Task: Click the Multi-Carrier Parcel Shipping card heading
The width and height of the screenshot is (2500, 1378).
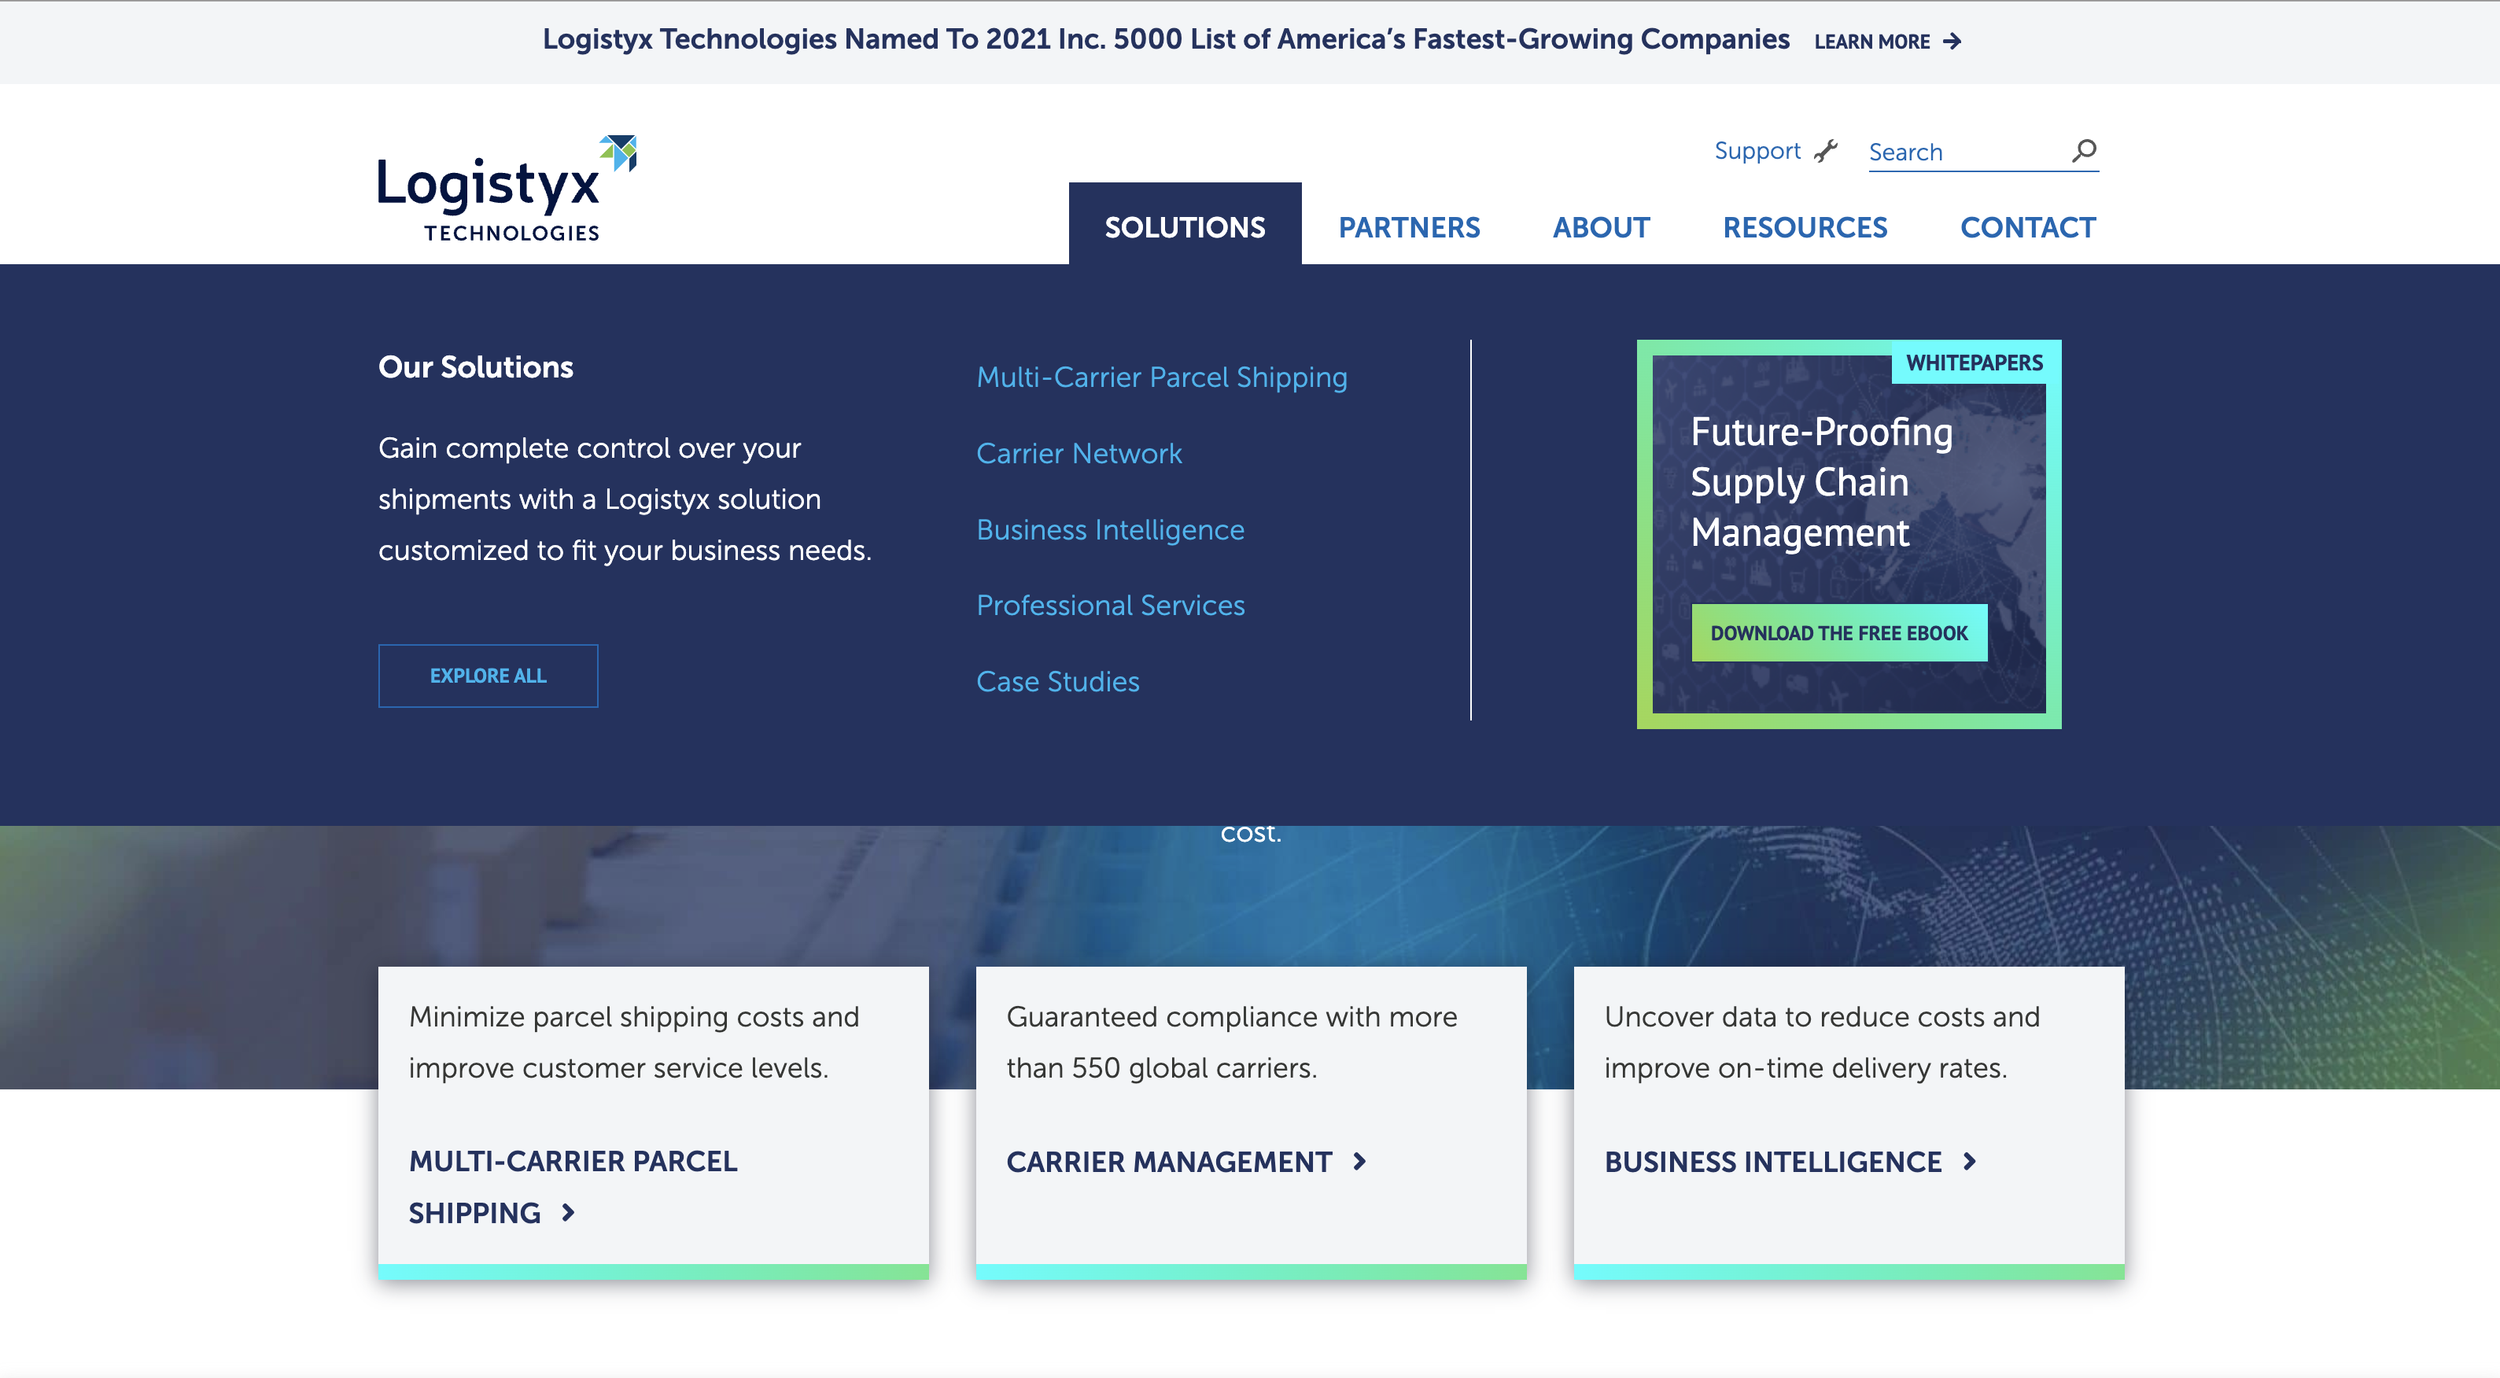Action: pos(573,1187)
